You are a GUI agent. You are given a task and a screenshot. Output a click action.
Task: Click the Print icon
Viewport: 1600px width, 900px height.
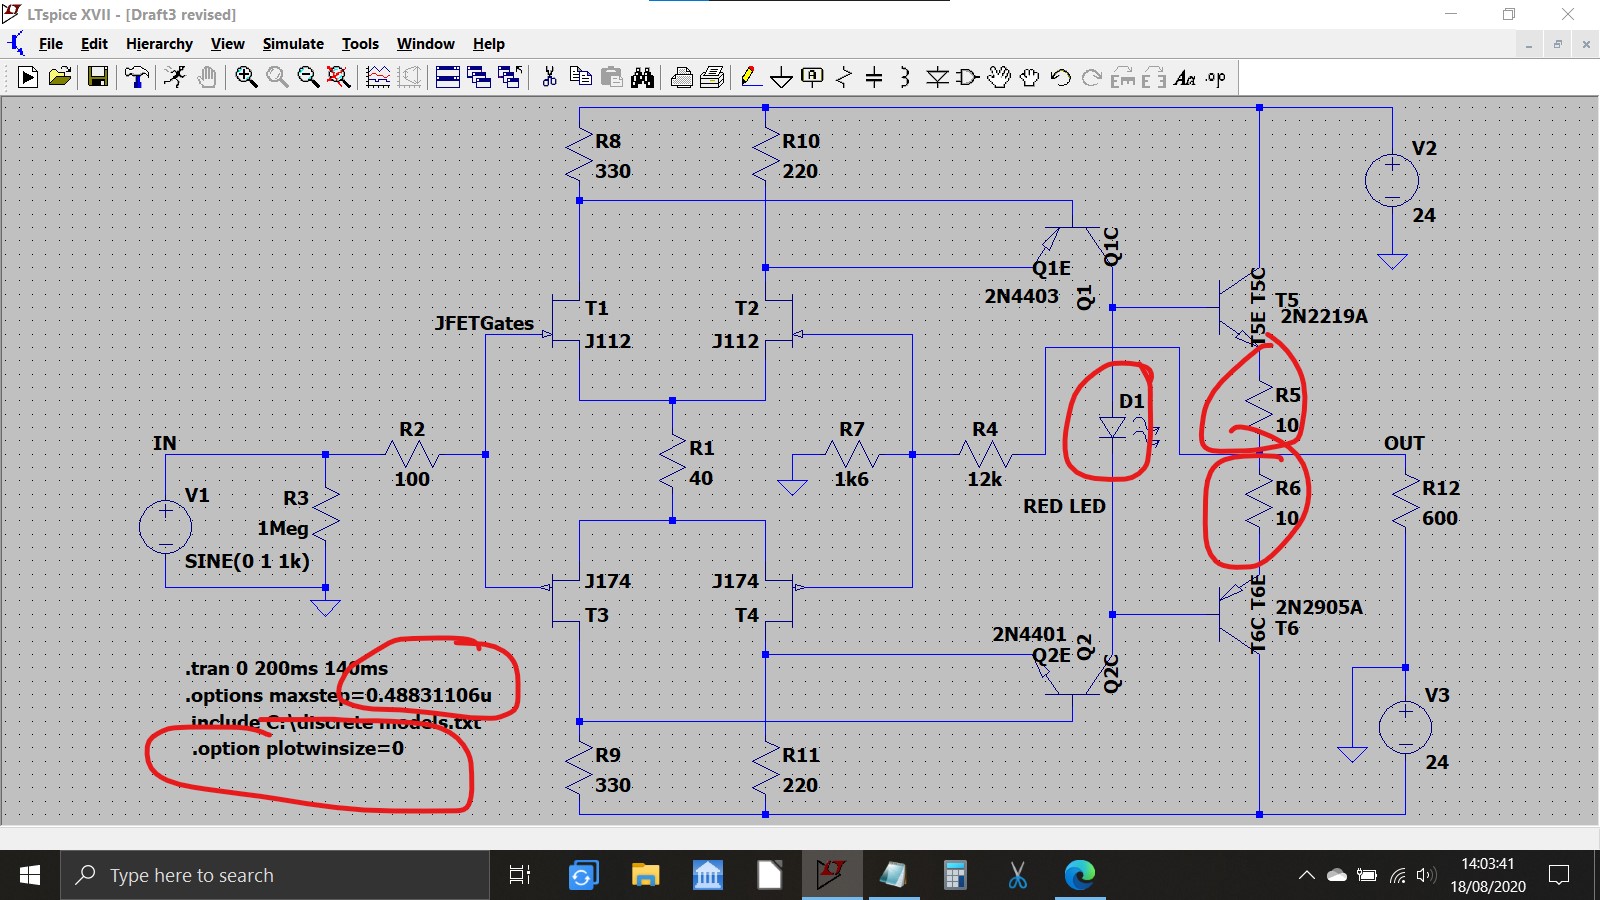[x=713, y=77]
